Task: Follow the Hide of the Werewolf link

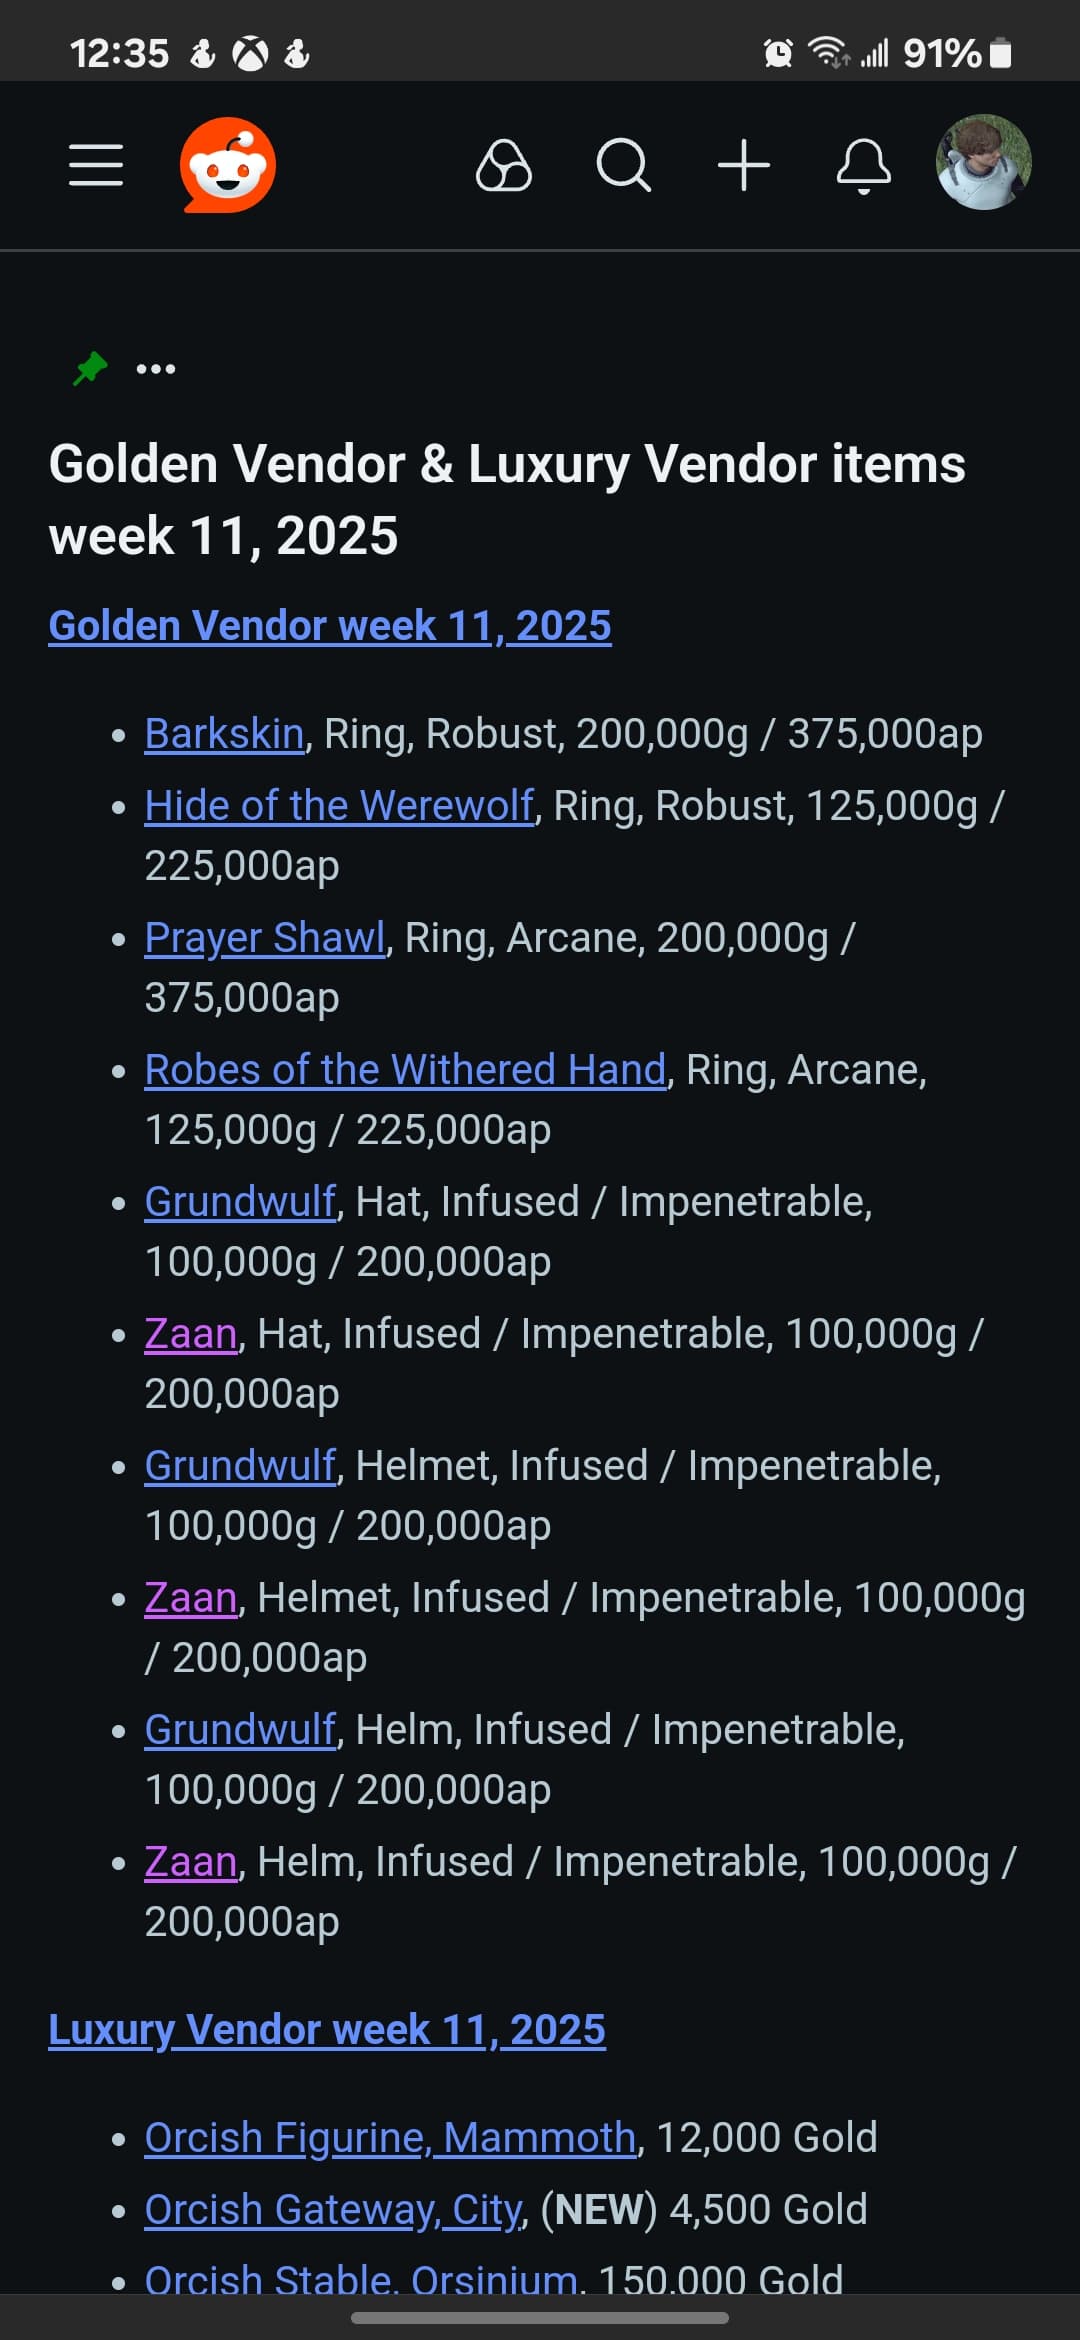Action: 339,806
